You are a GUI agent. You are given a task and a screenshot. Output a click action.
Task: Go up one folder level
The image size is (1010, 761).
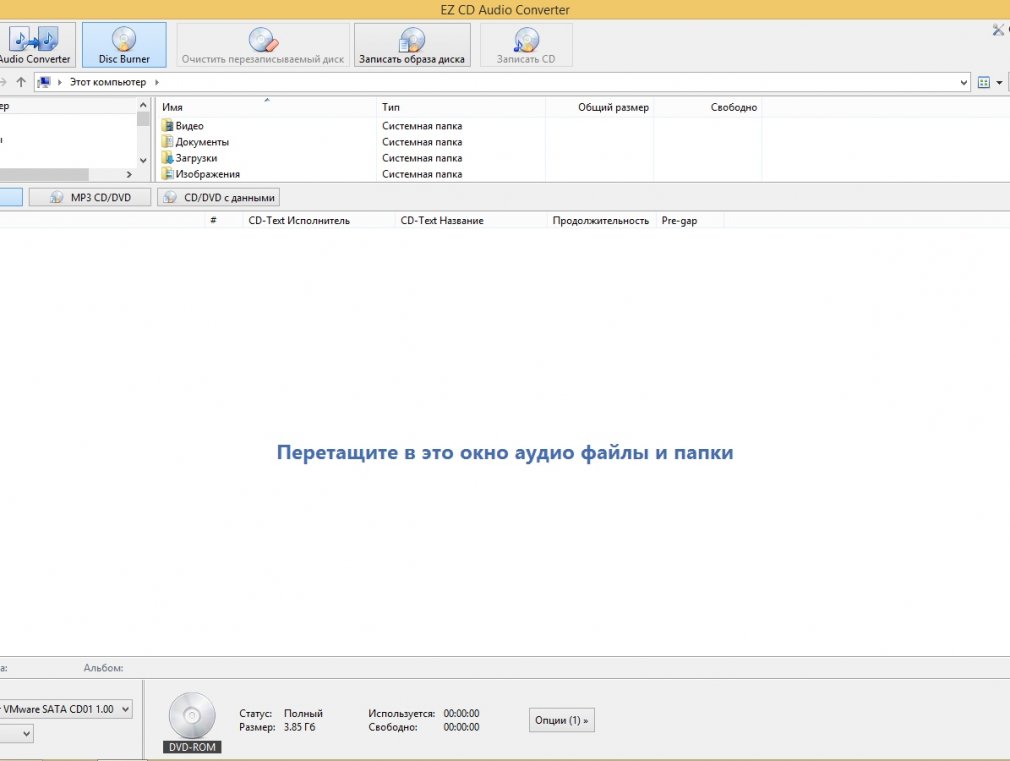click(x=21, y=82)
